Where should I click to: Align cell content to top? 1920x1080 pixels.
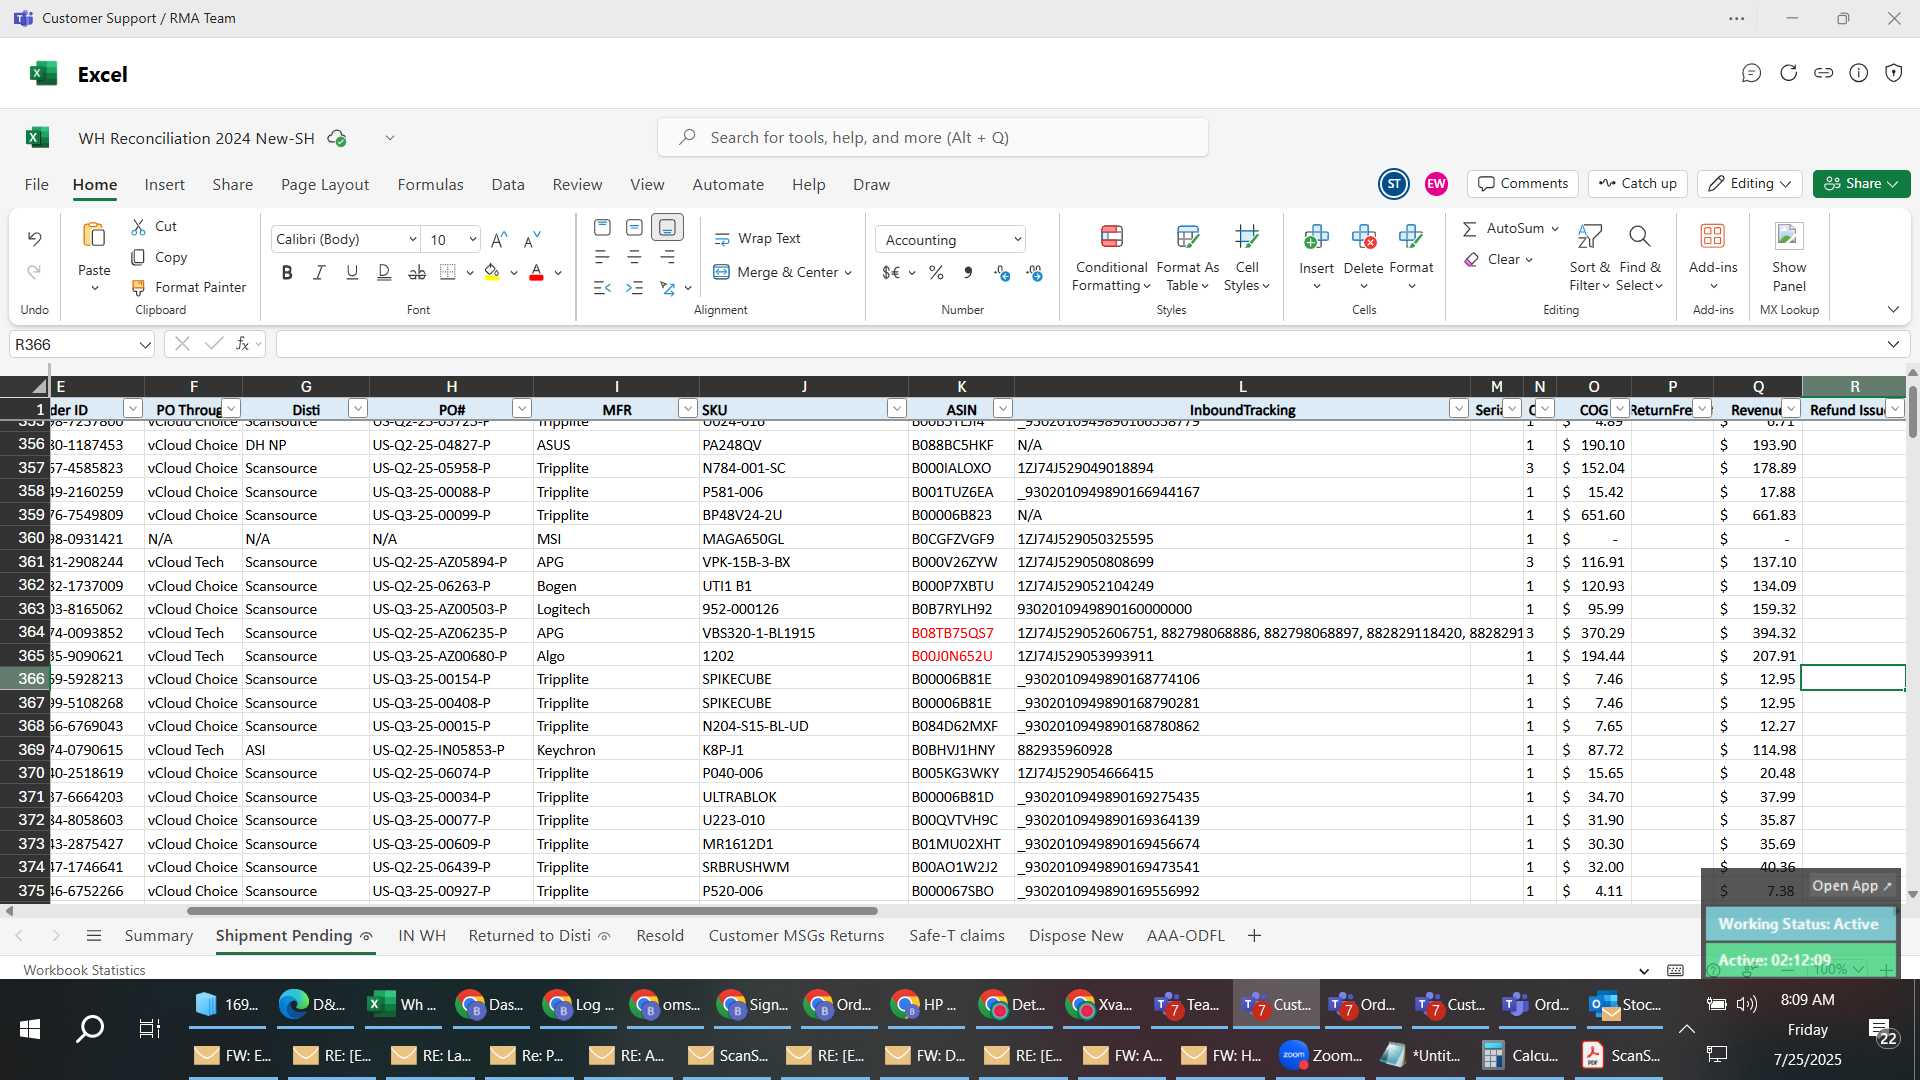tap(602, 227)
